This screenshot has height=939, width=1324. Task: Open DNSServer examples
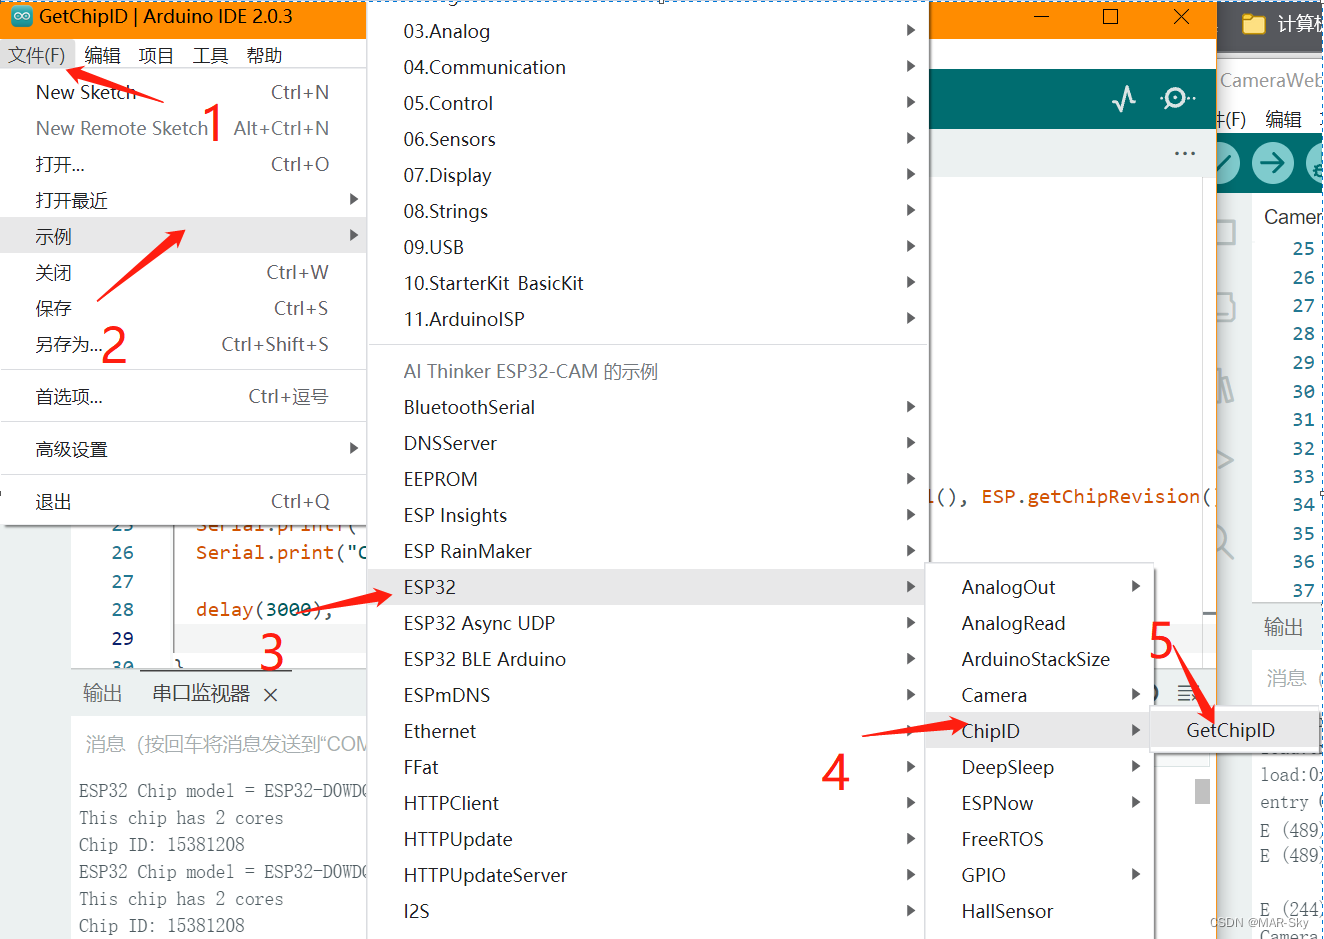coord(648,443)
